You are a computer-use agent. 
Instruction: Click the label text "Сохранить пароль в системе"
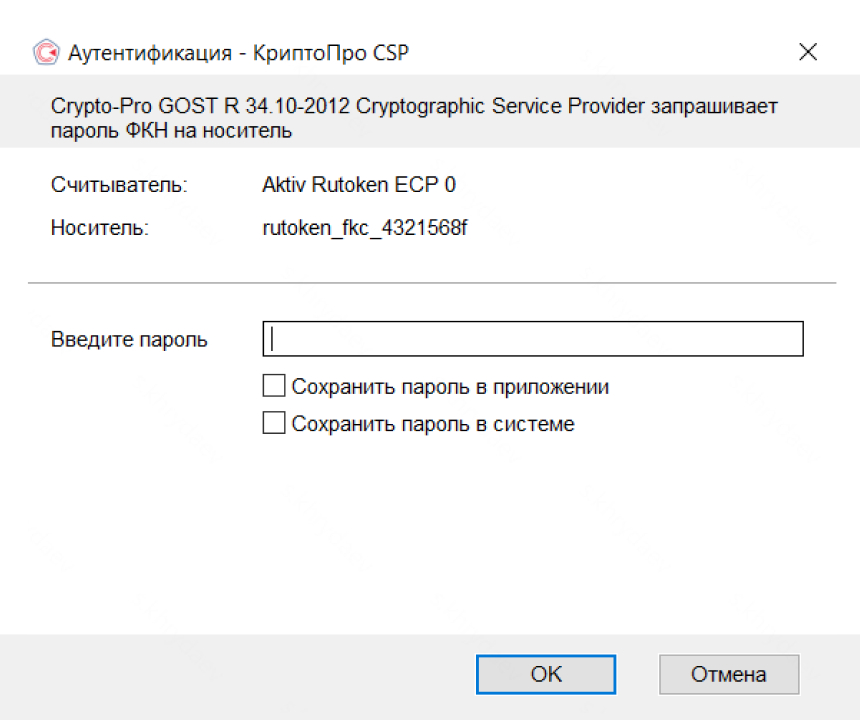433,423
